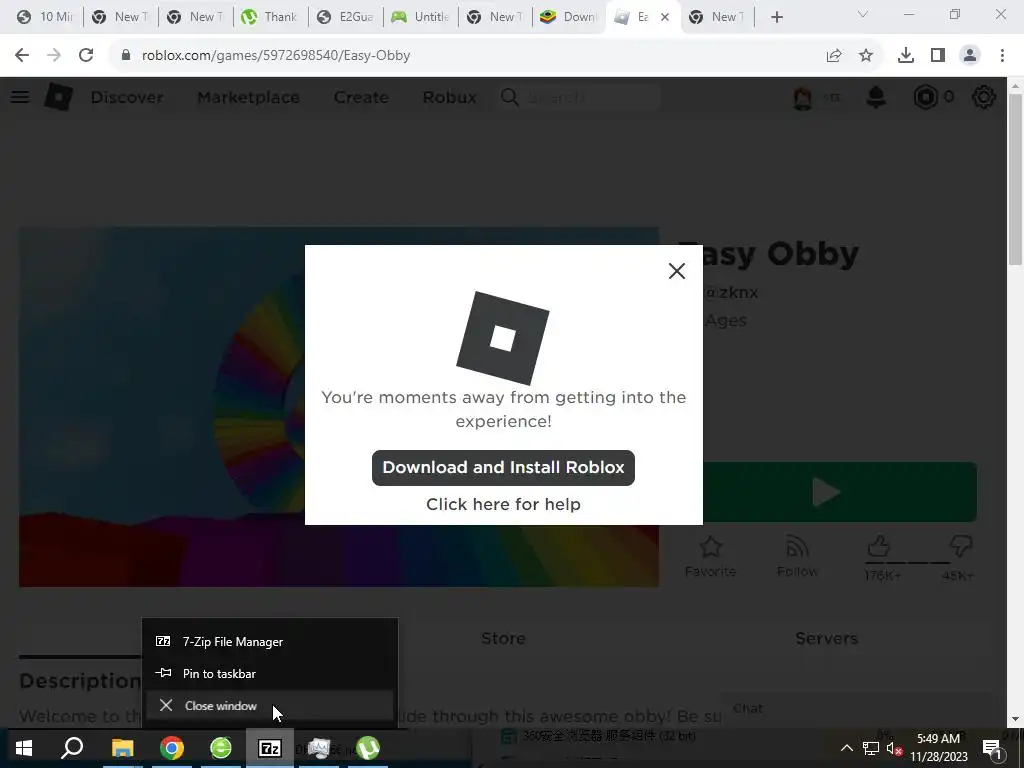Share this page via share icon
This screenshot has width=1024, height=768.
pos(834,56)
